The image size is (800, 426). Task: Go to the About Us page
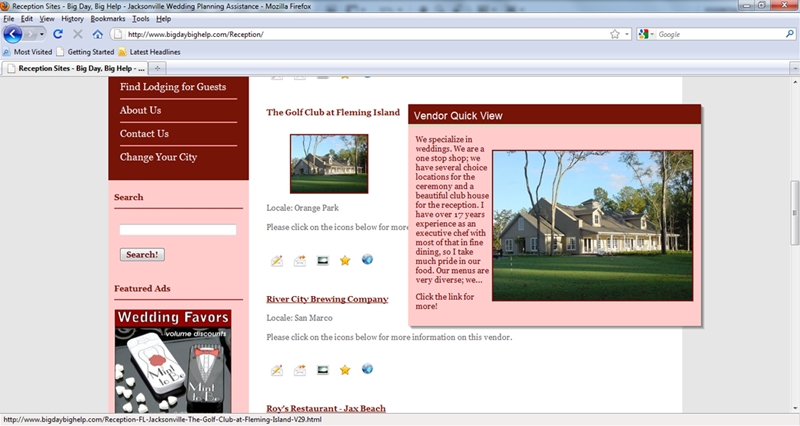point(140,110)
